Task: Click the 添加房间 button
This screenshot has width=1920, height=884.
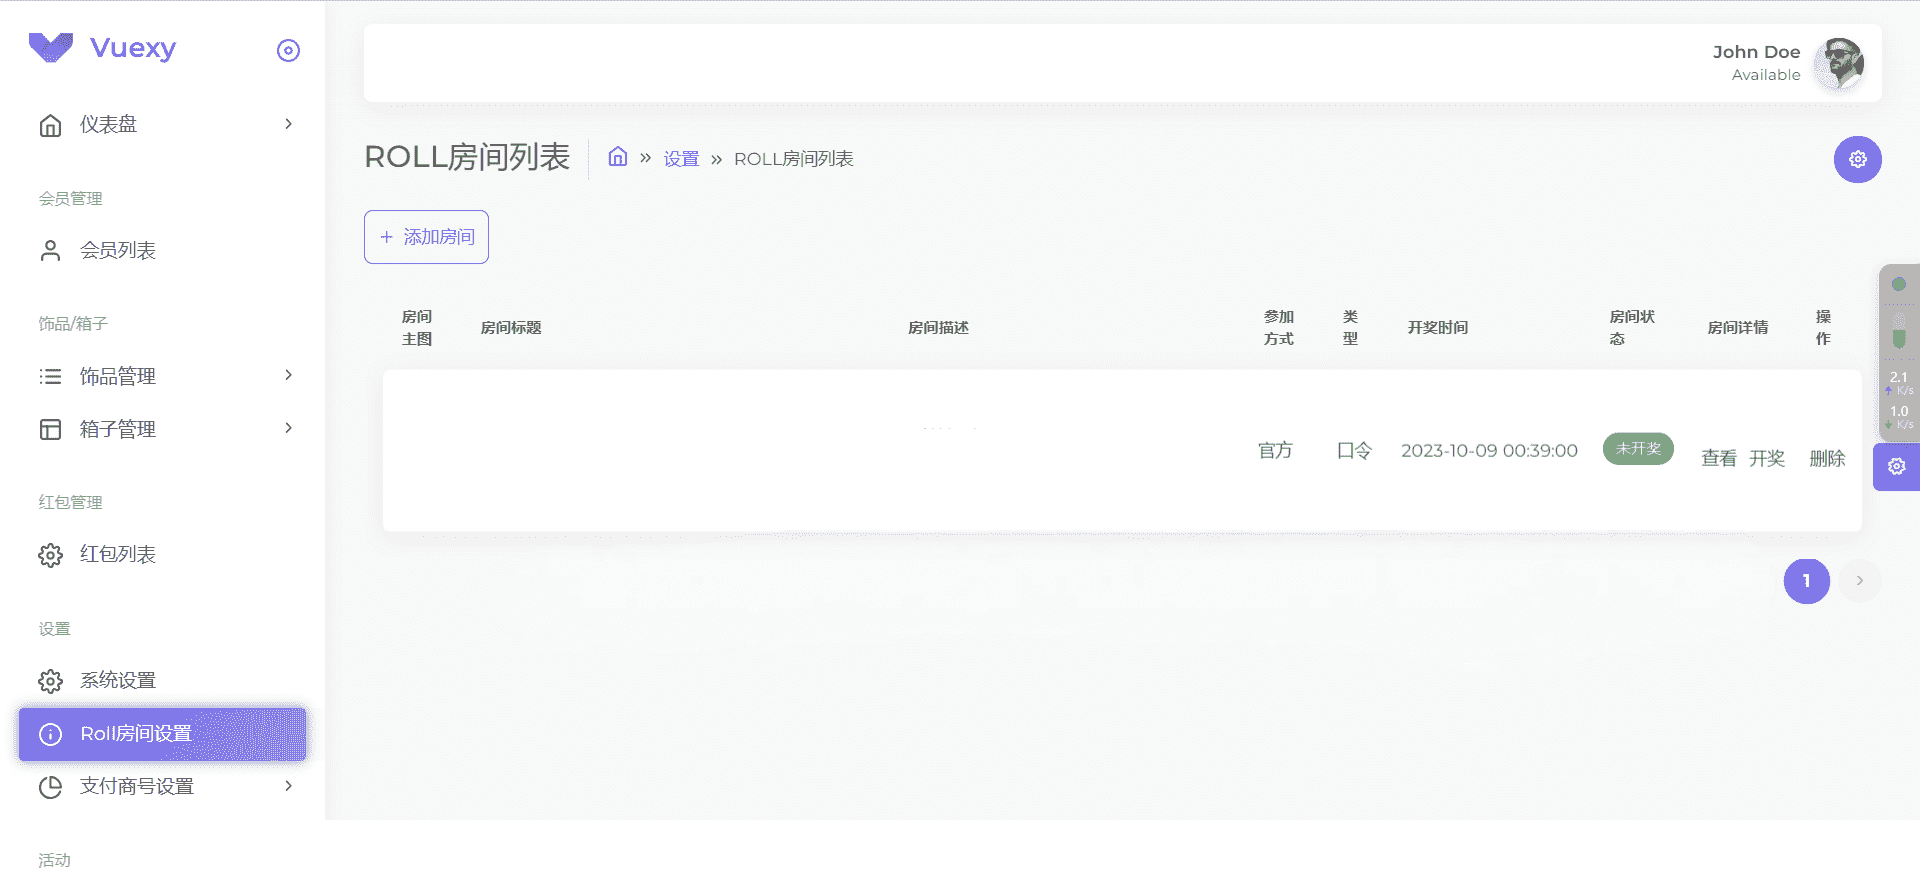Action: pos(426,237)
